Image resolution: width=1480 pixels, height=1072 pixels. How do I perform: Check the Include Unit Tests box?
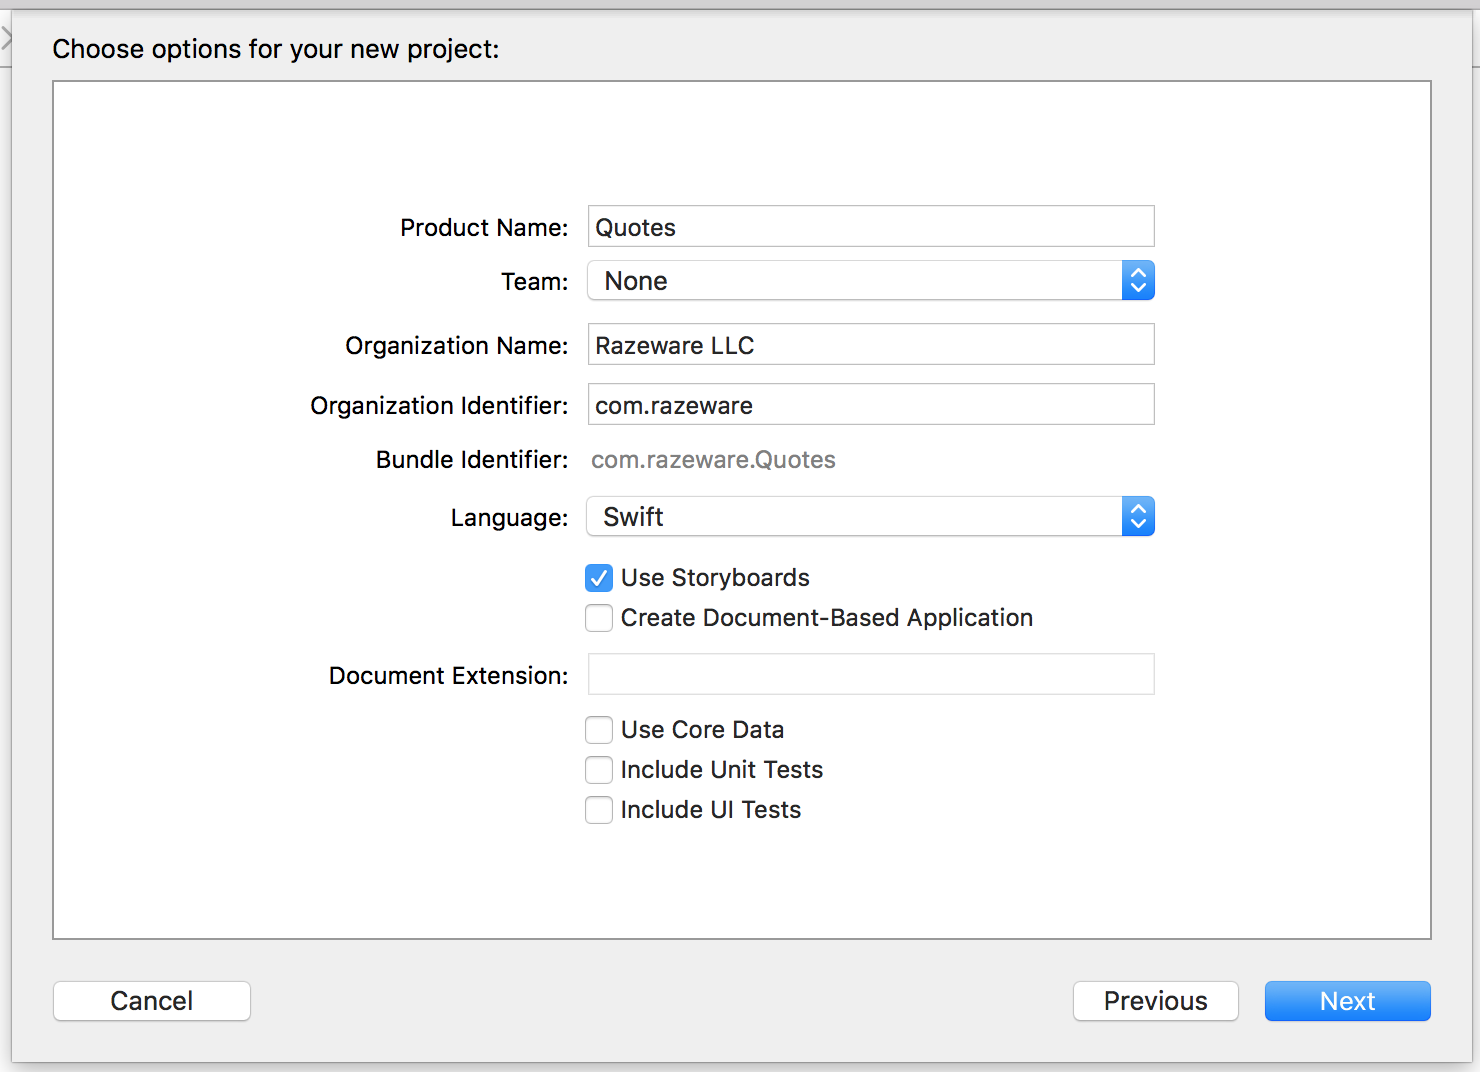[x=599, y=770]
